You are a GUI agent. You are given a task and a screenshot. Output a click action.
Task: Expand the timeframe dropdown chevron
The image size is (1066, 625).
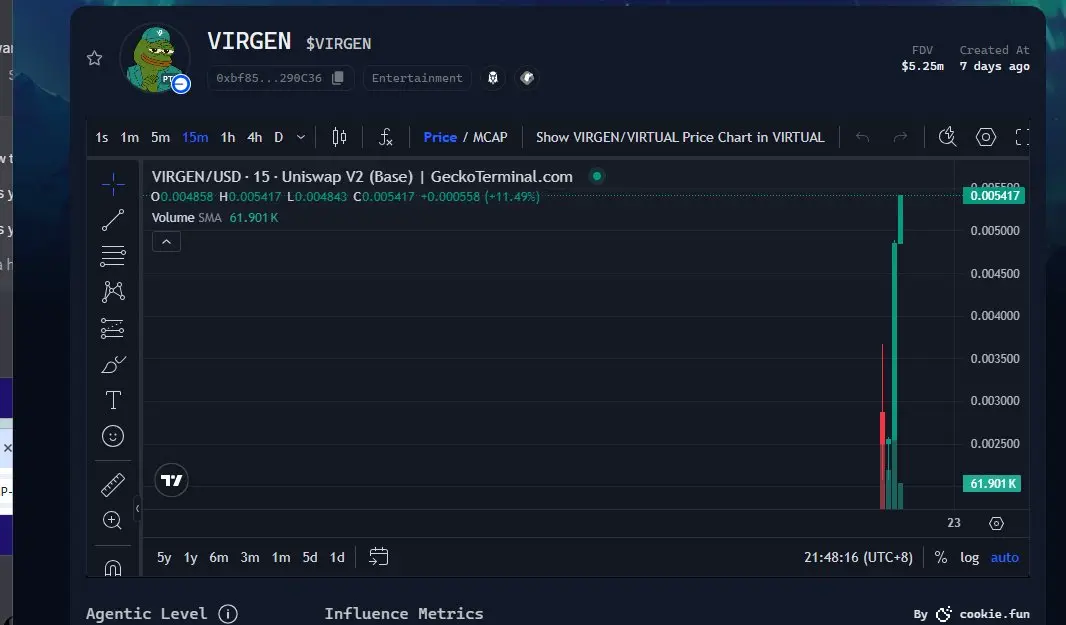tap(300, 137)
